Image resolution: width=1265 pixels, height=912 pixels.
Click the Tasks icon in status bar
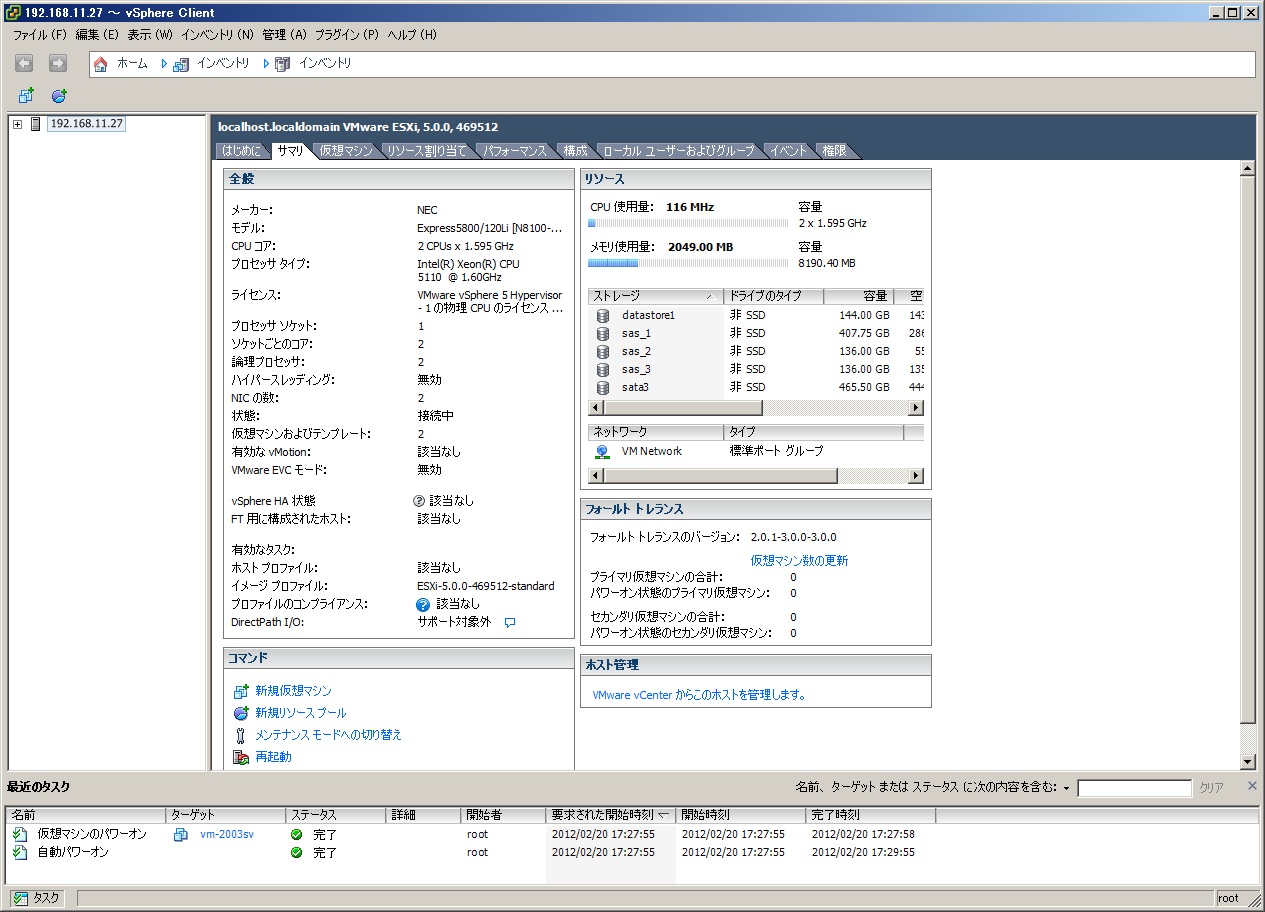(x=20, y=898)
